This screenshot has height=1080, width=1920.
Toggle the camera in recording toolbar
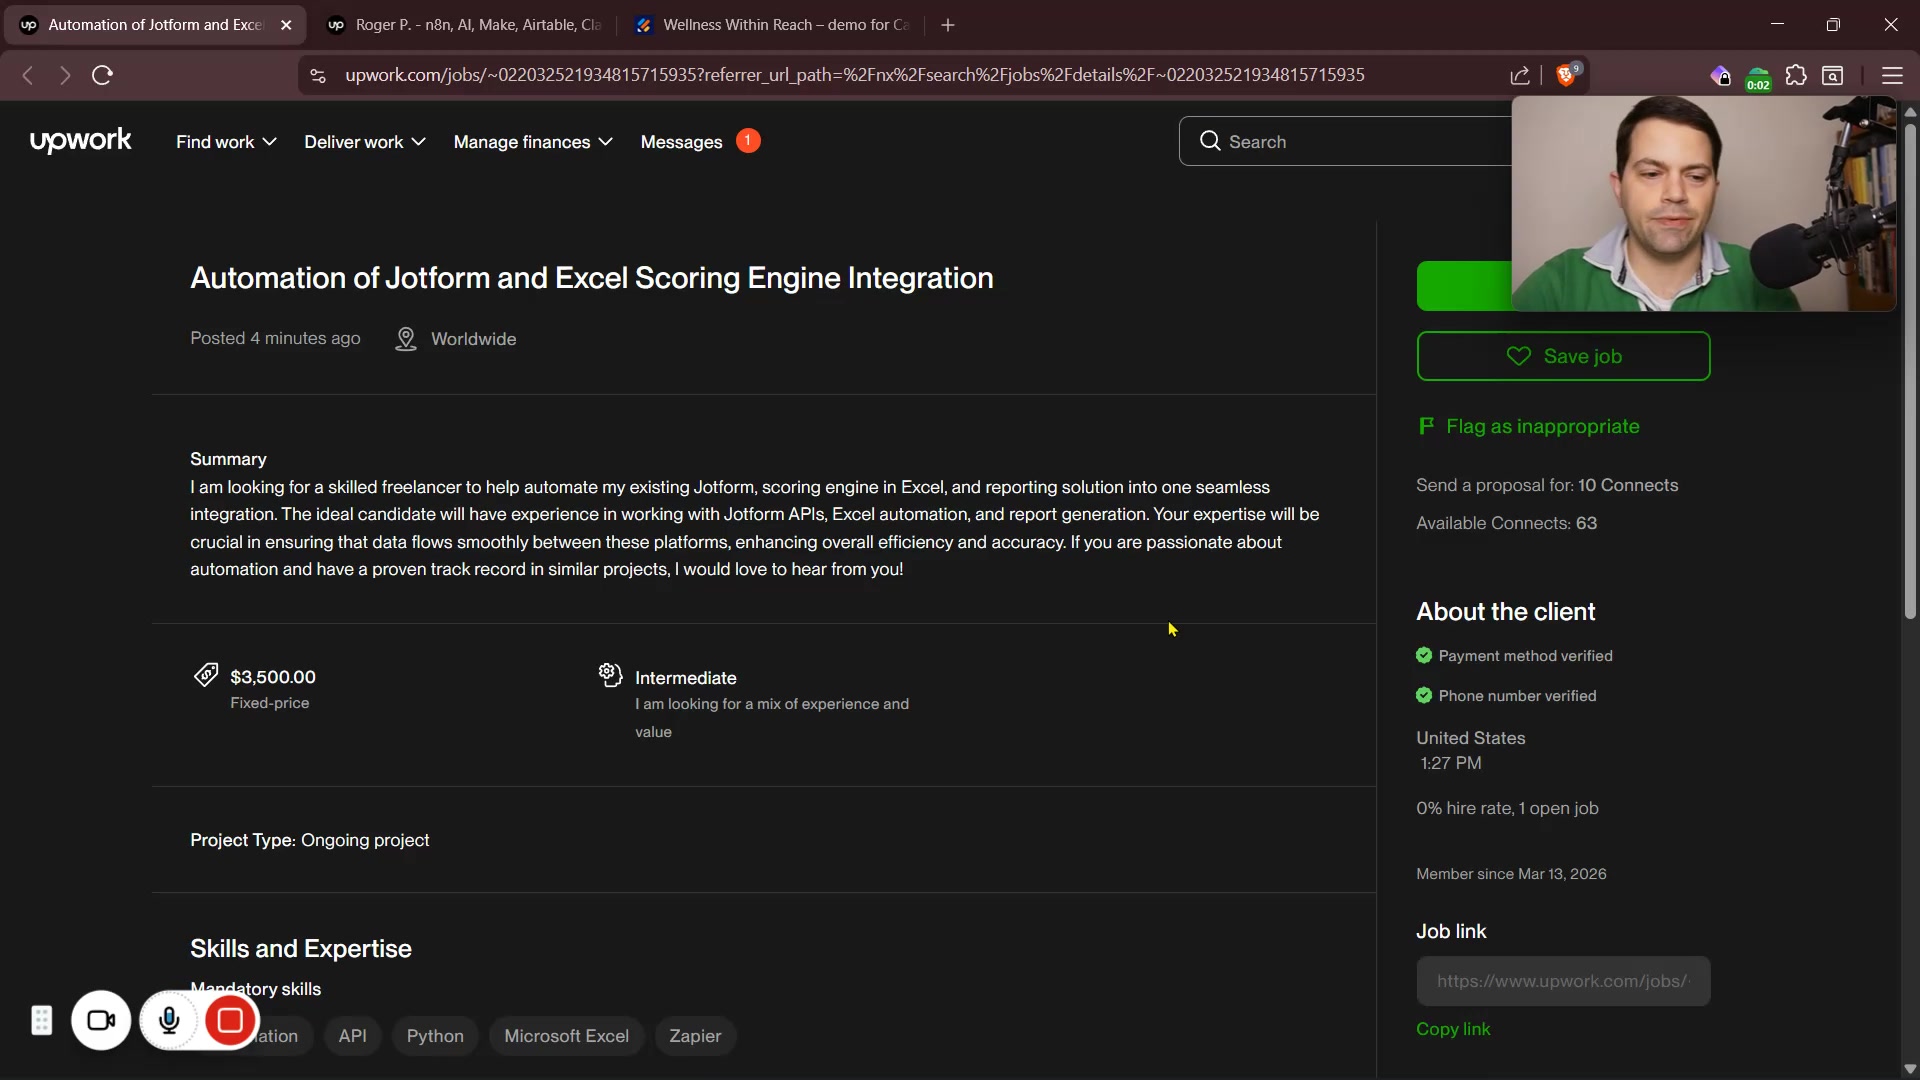point(101,1020)
